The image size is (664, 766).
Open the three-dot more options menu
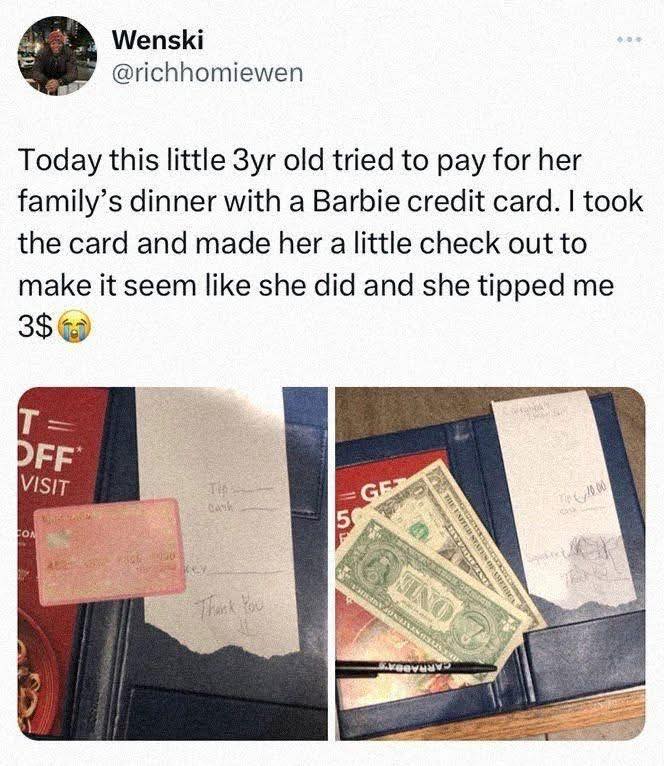(629, 39)
